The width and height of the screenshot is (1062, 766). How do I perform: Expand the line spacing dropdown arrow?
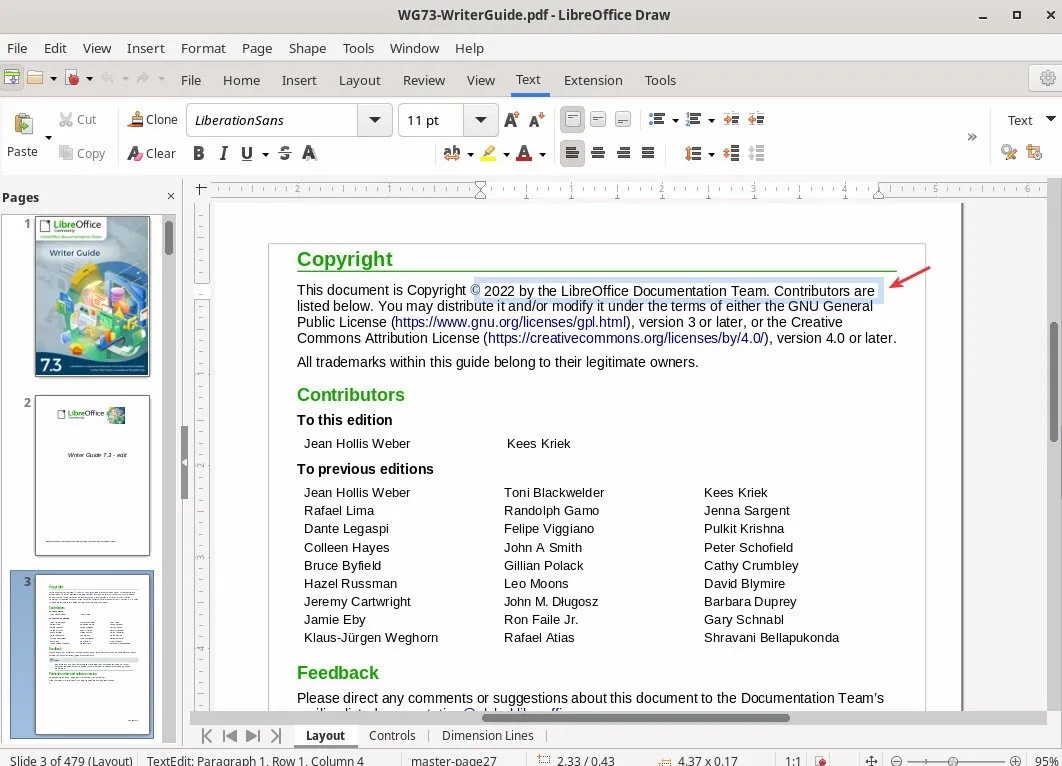coord(712,153)
